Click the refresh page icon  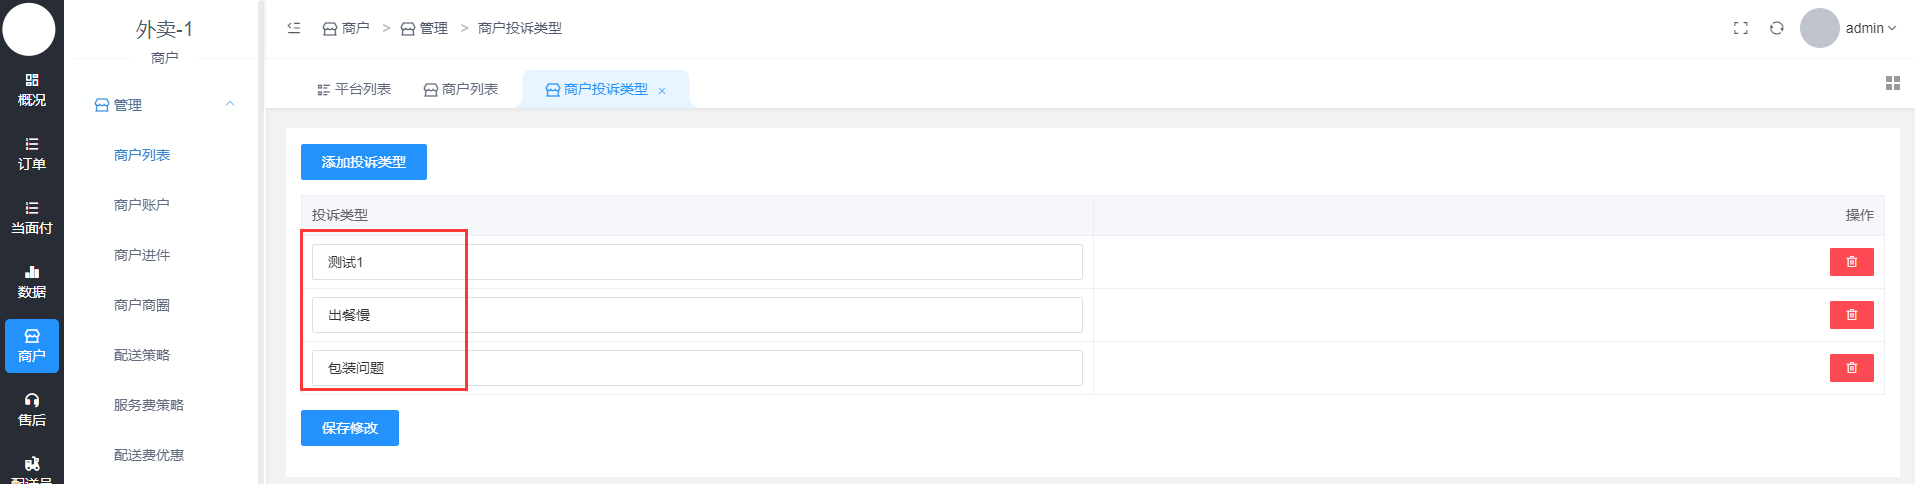coord(1776,28)
